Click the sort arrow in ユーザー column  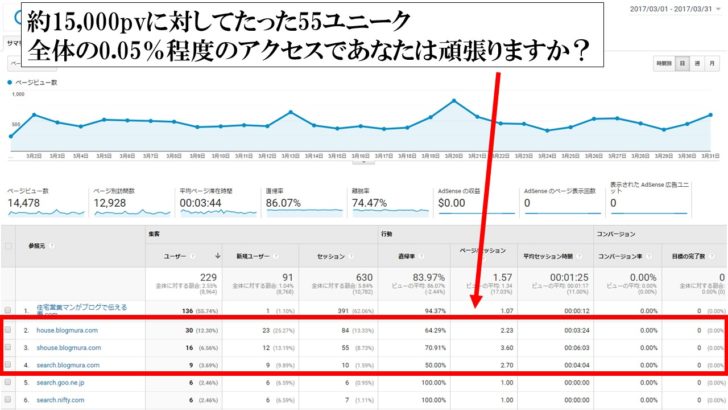(217, 256)
